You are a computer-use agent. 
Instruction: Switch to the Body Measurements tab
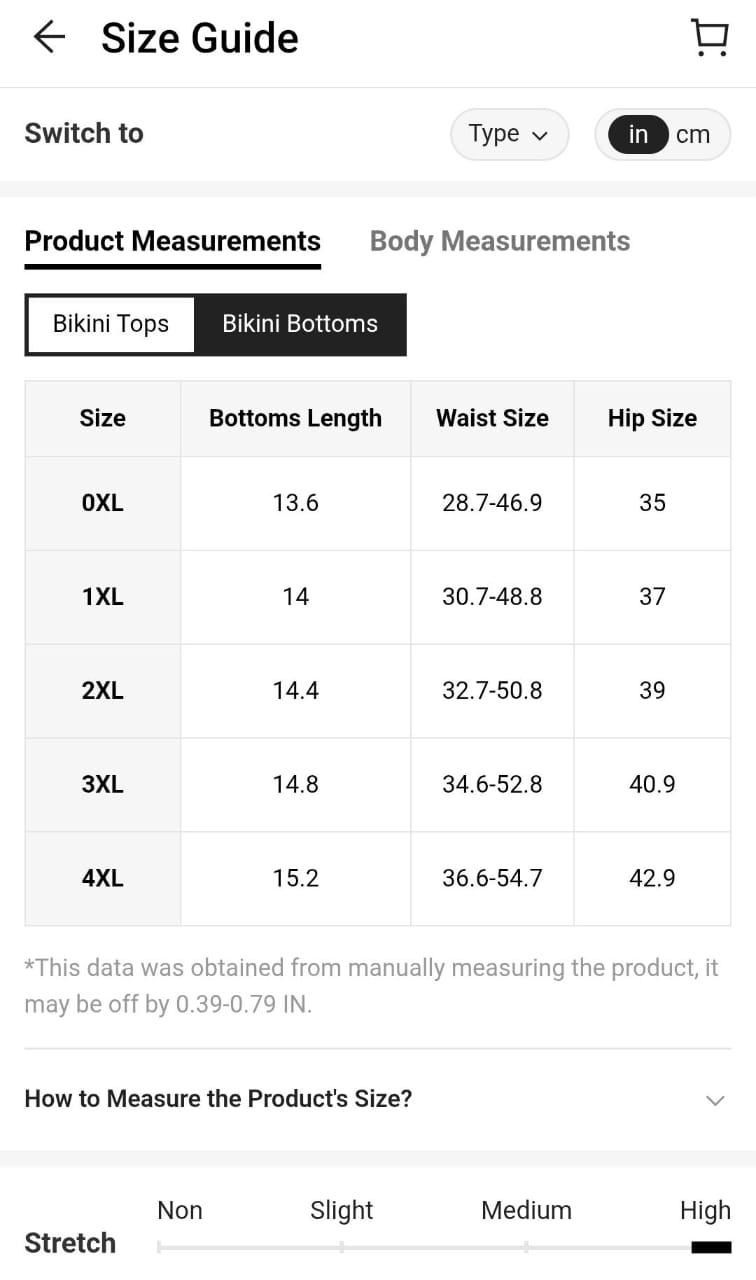(500, 241)
